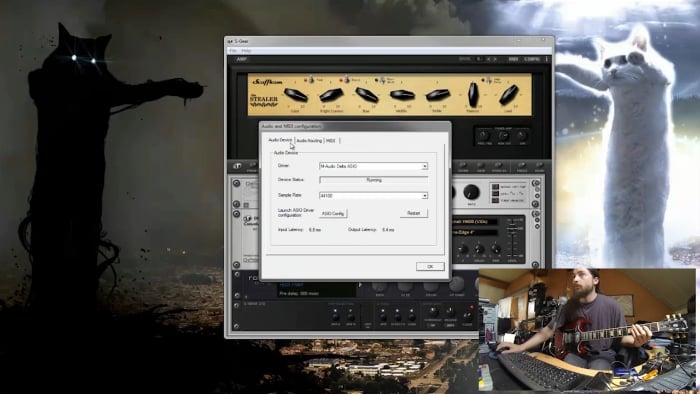Open the Sample Rate dropdown showing 44100
This screenshot has width=700, height=394.
click(x=373, y=195)
